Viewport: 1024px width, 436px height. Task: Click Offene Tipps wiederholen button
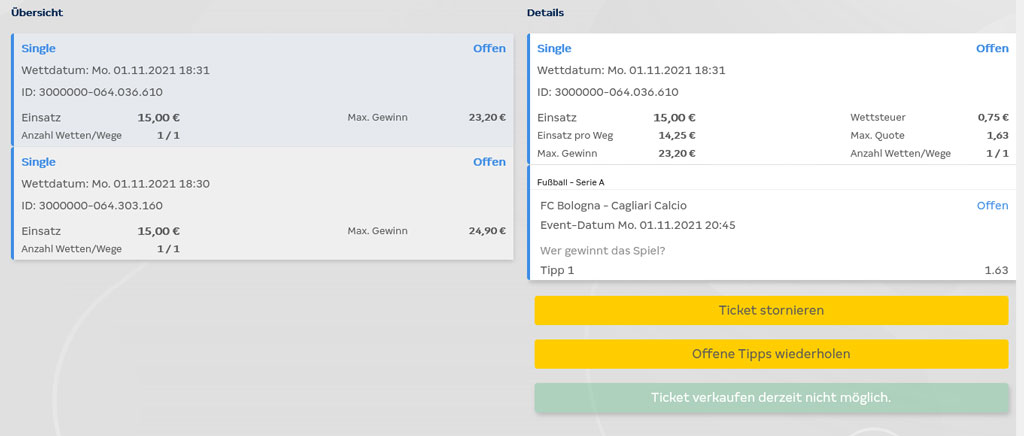click(x=771, y=354)
